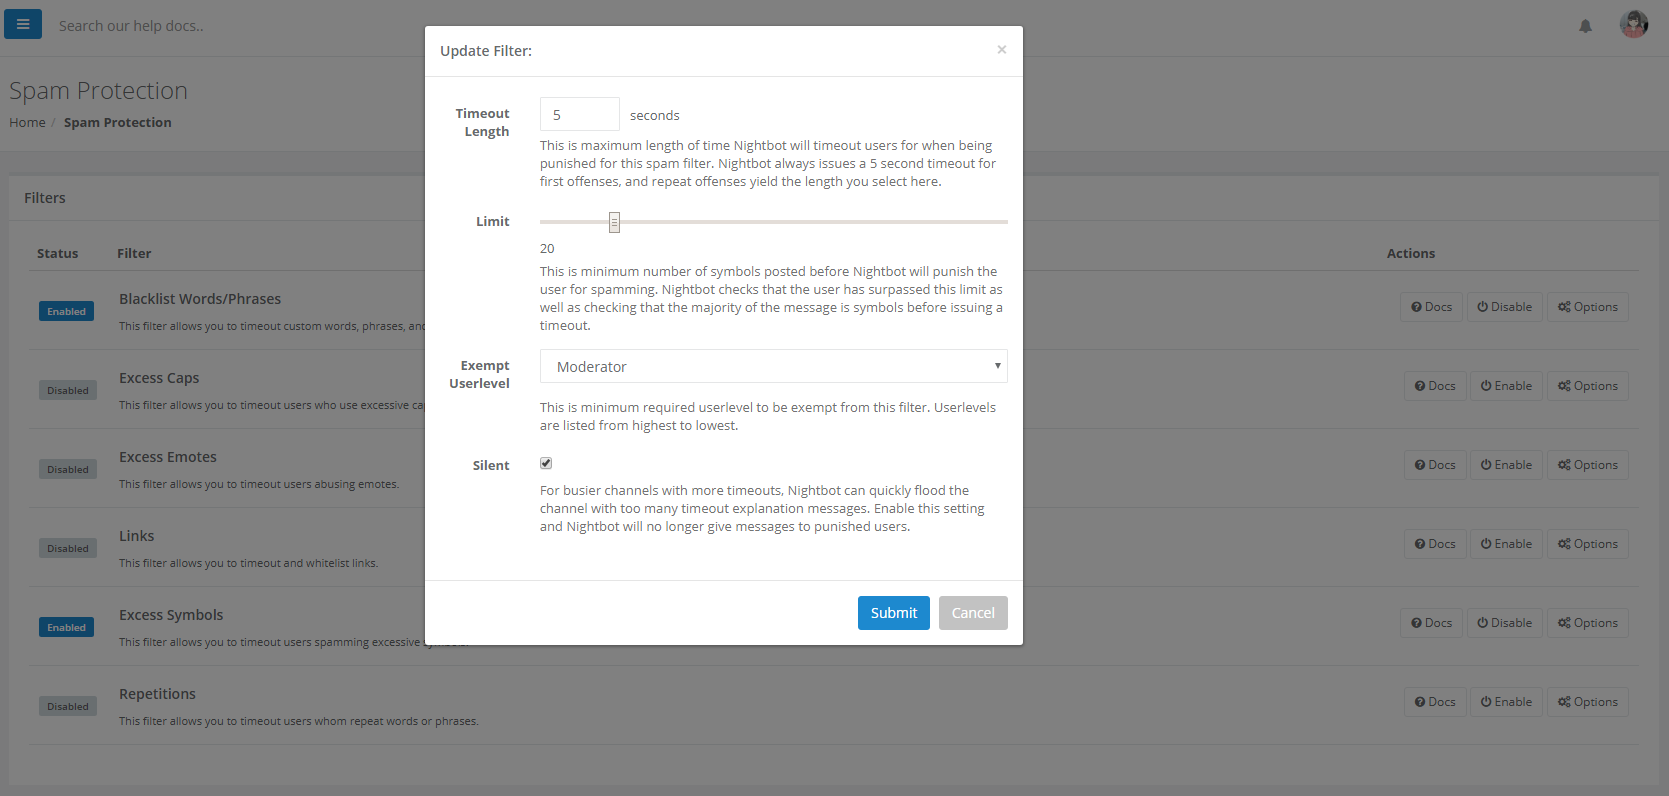1669x796 pixels.
Task: Open Docs for Links filter
Action: pos(1435,544)
